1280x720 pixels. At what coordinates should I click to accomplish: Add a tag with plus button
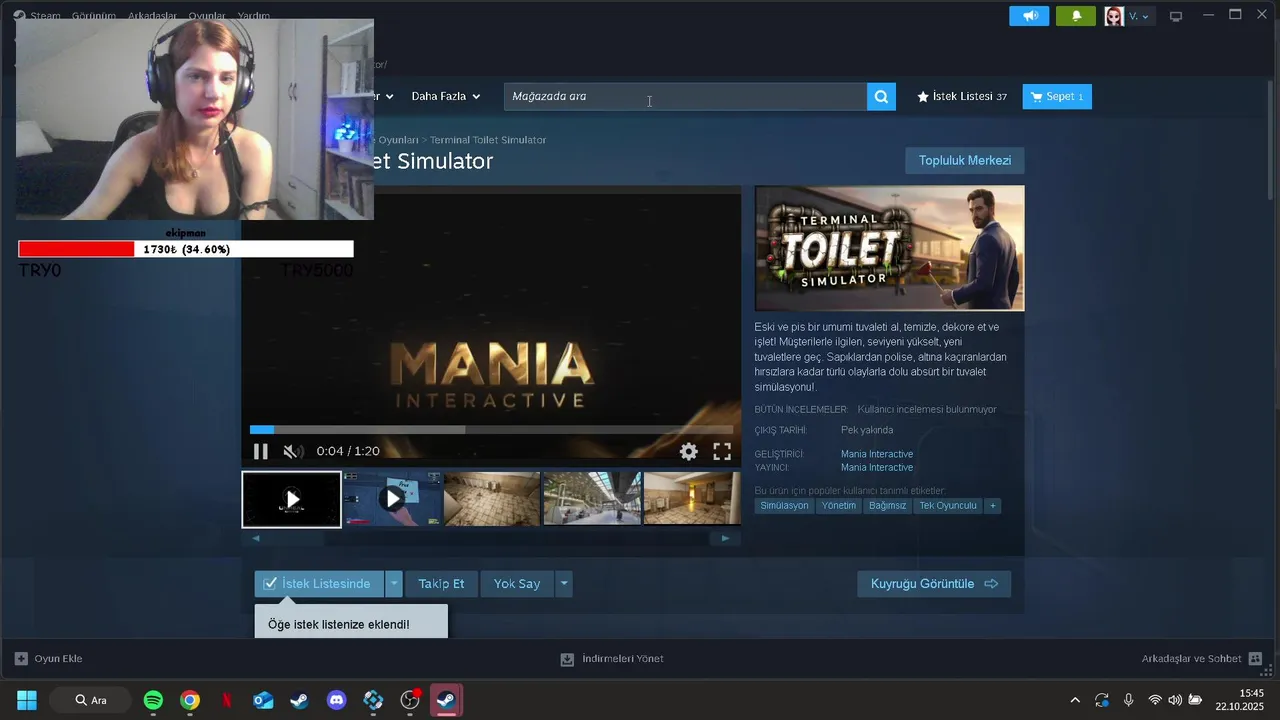tap(993, 506)
